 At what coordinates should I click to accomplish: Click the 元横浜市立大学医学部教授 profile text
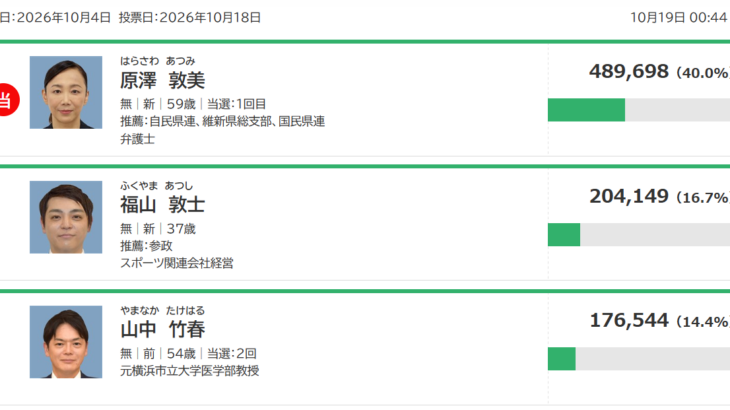189,371
